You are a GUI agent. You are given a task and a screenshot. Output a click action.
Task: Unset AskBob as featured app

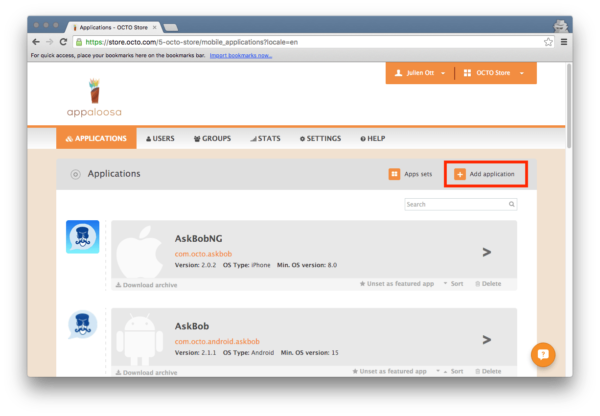tap(390, 371)
